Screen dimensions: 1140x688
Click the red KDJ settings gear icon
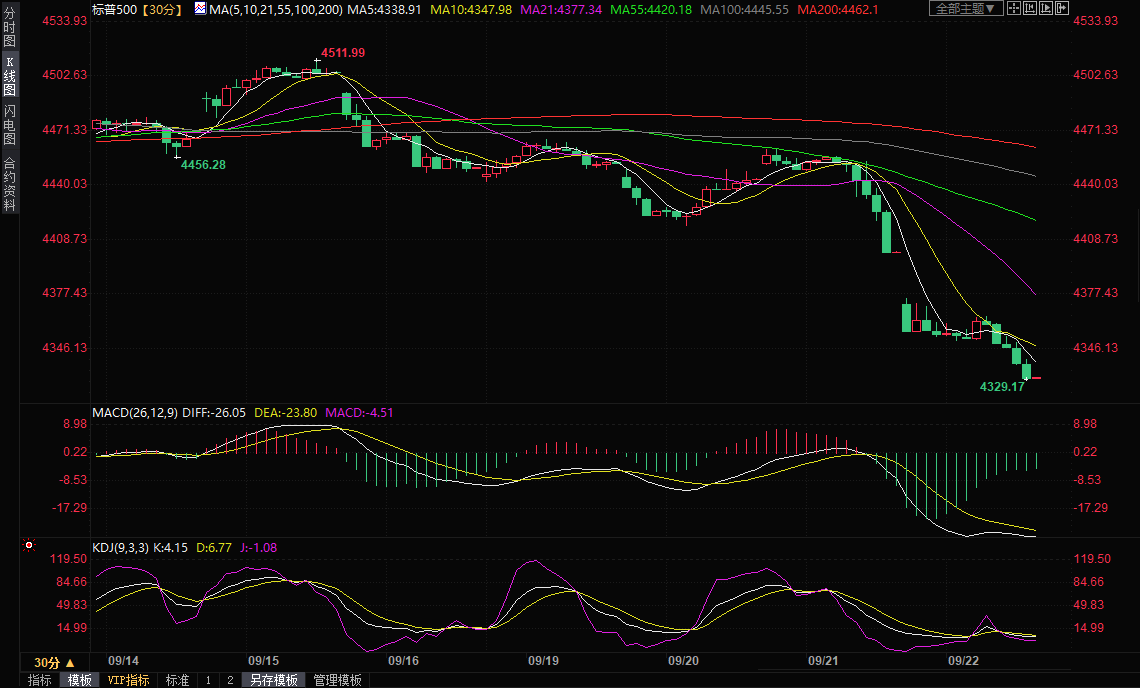(29, 546)
